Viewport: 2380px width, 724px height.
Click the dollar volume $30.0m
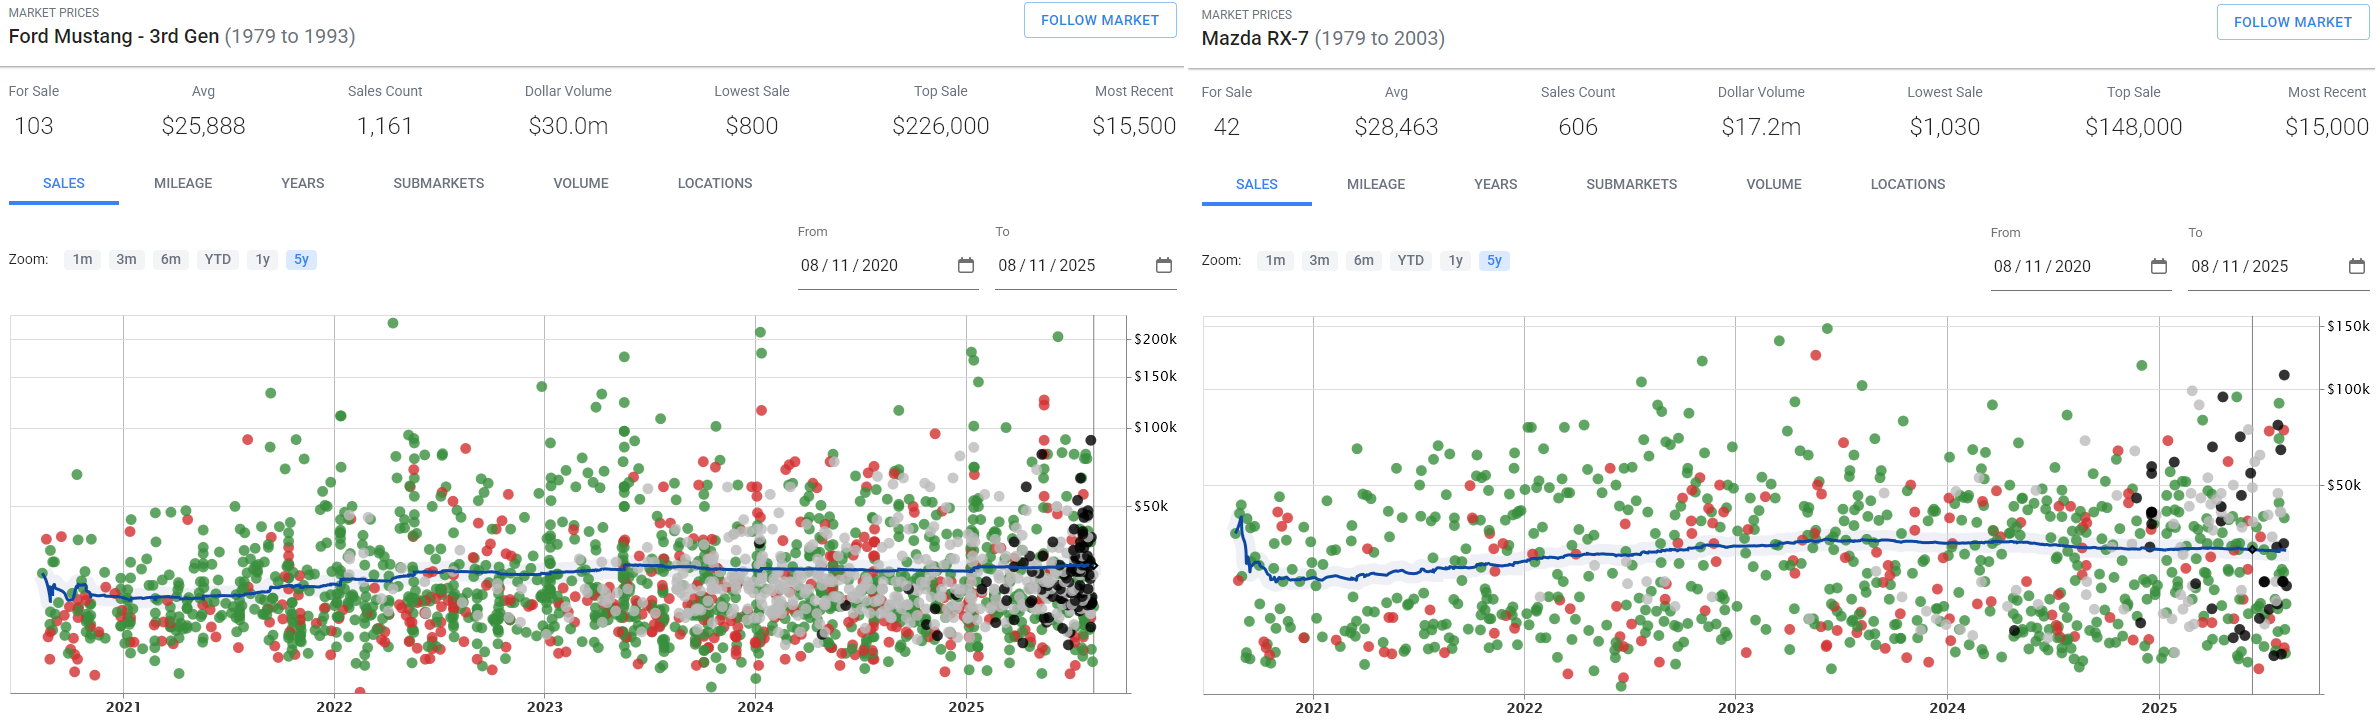click(568, 126)
